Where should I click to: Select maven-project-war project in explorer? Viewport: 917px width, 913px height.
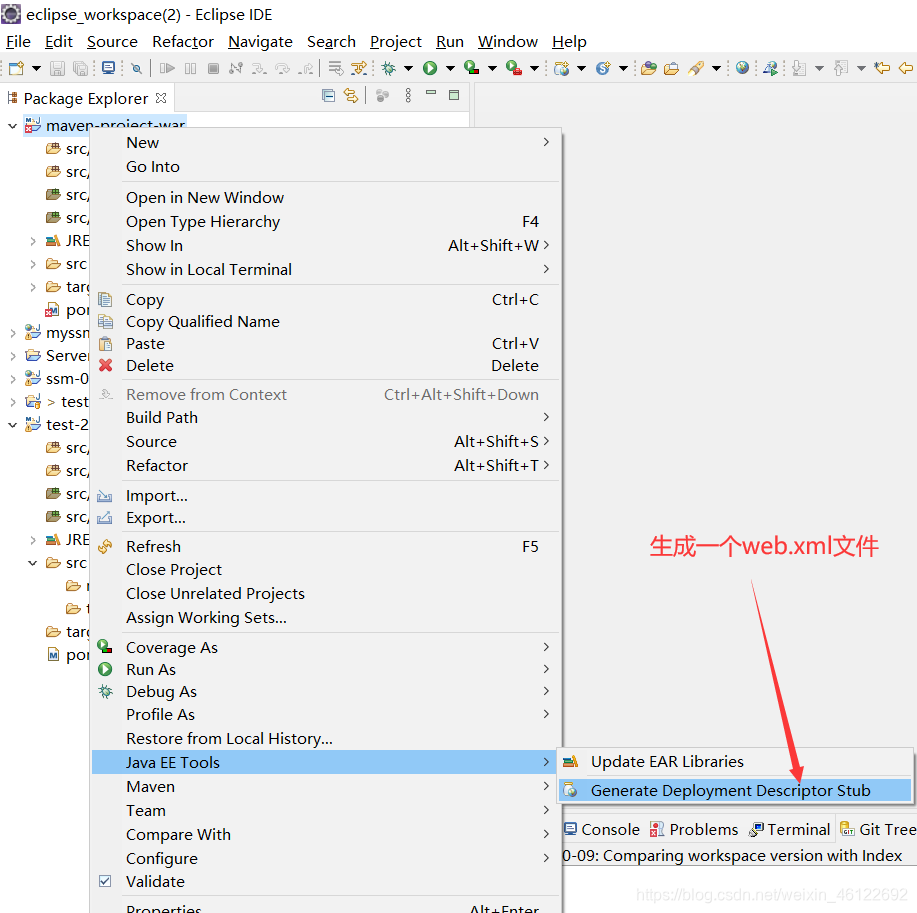pyautogui.click(x=106, y=125)
